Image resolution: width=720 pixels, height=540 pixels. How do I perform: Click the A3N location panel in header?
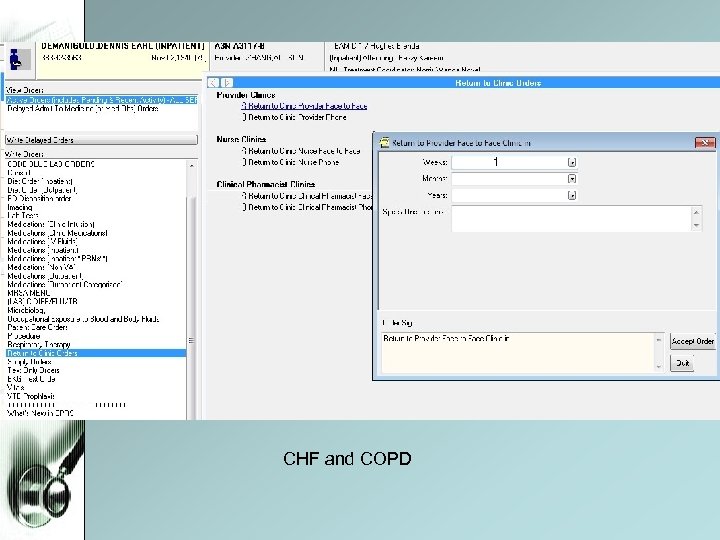(x=267, y=57)
